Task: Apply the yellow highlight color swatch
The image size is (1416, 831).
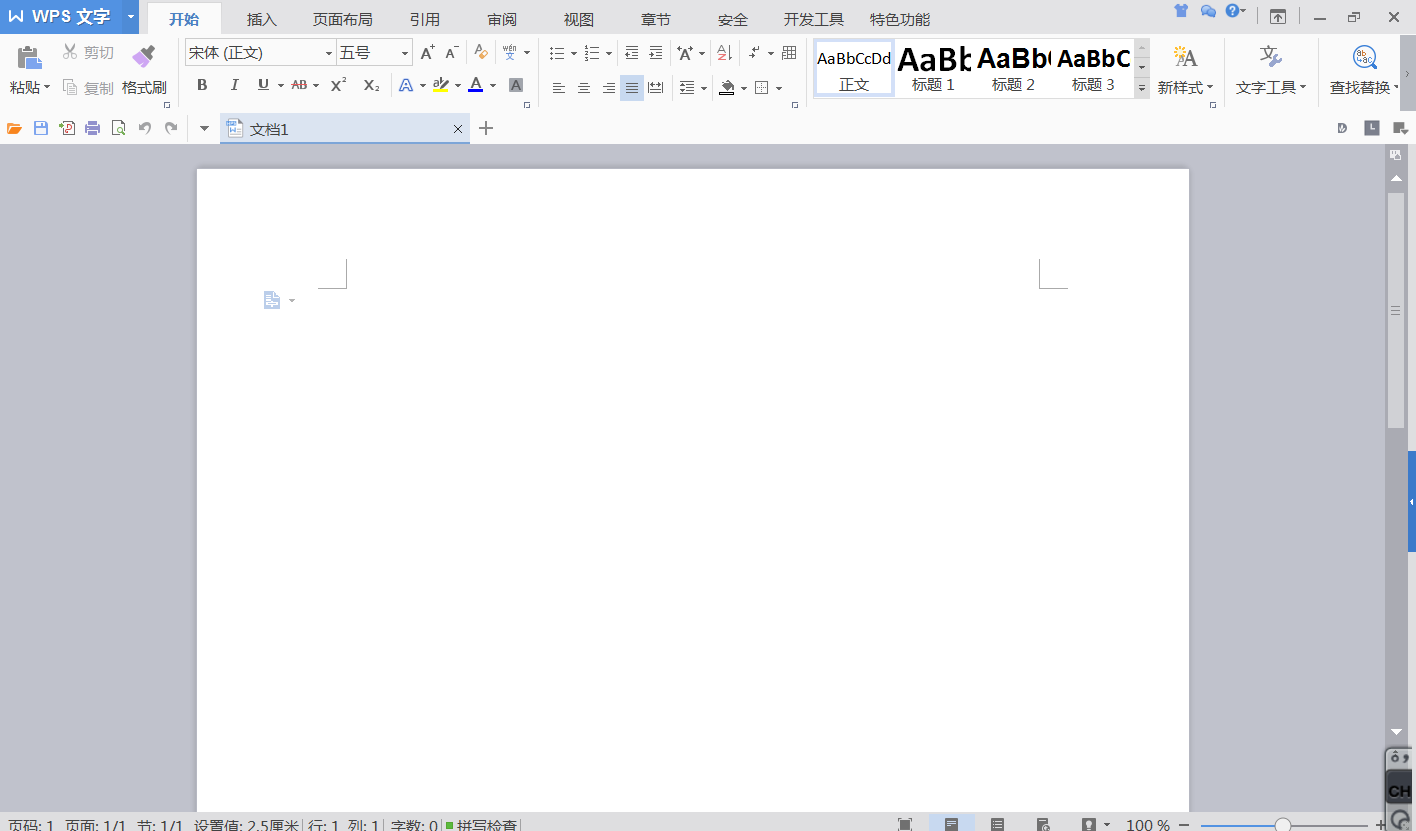Action: tap(440, 86)
